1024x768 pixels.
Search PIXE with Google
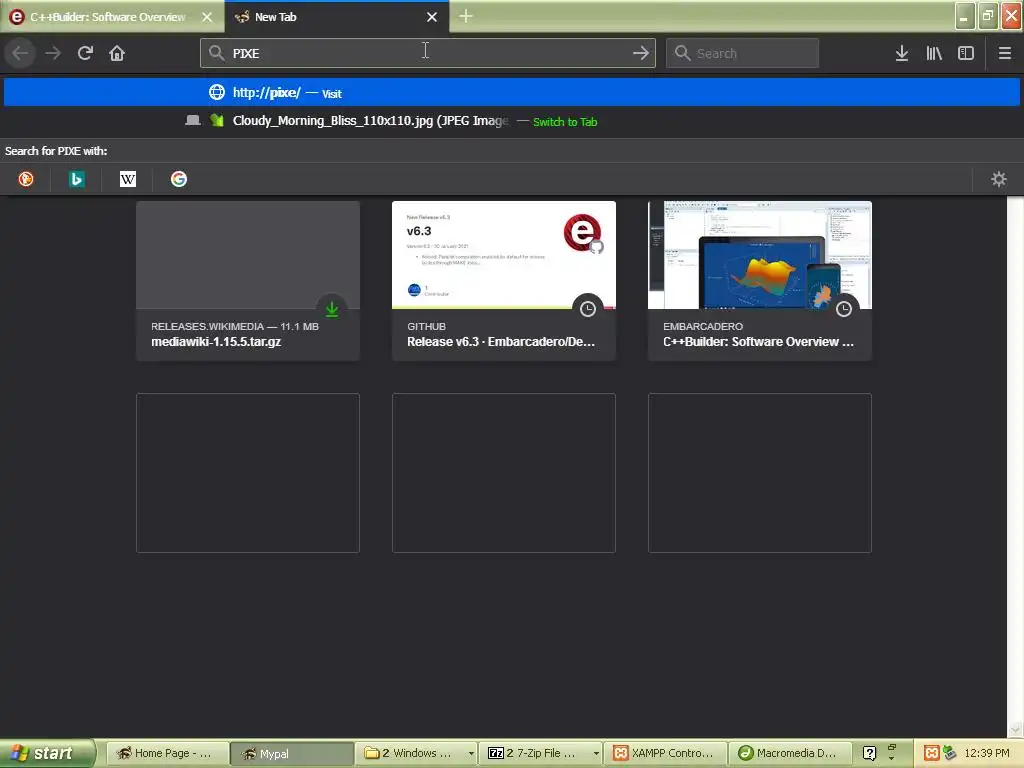coord(178,179)
